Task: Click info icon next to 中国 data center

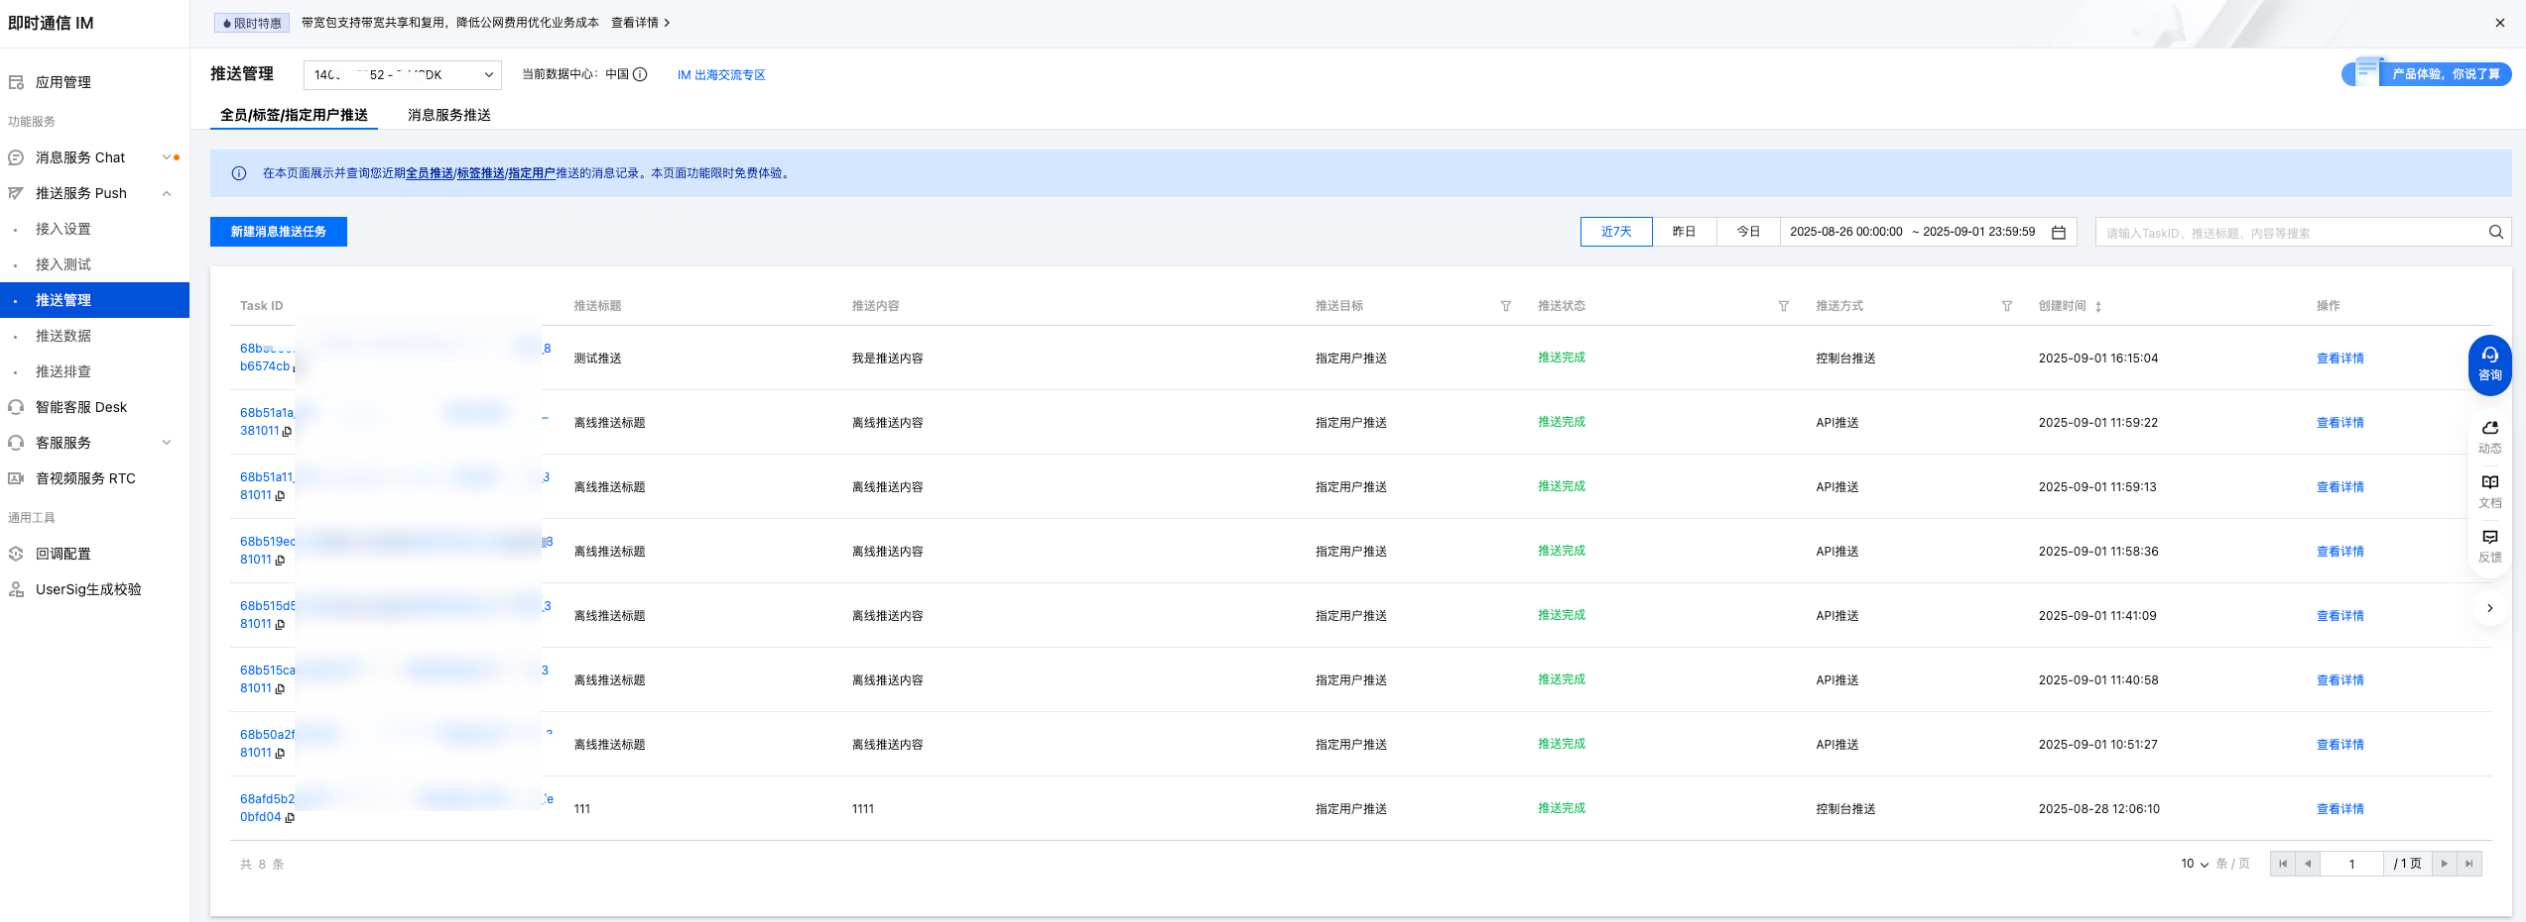Action: [640, 74]
